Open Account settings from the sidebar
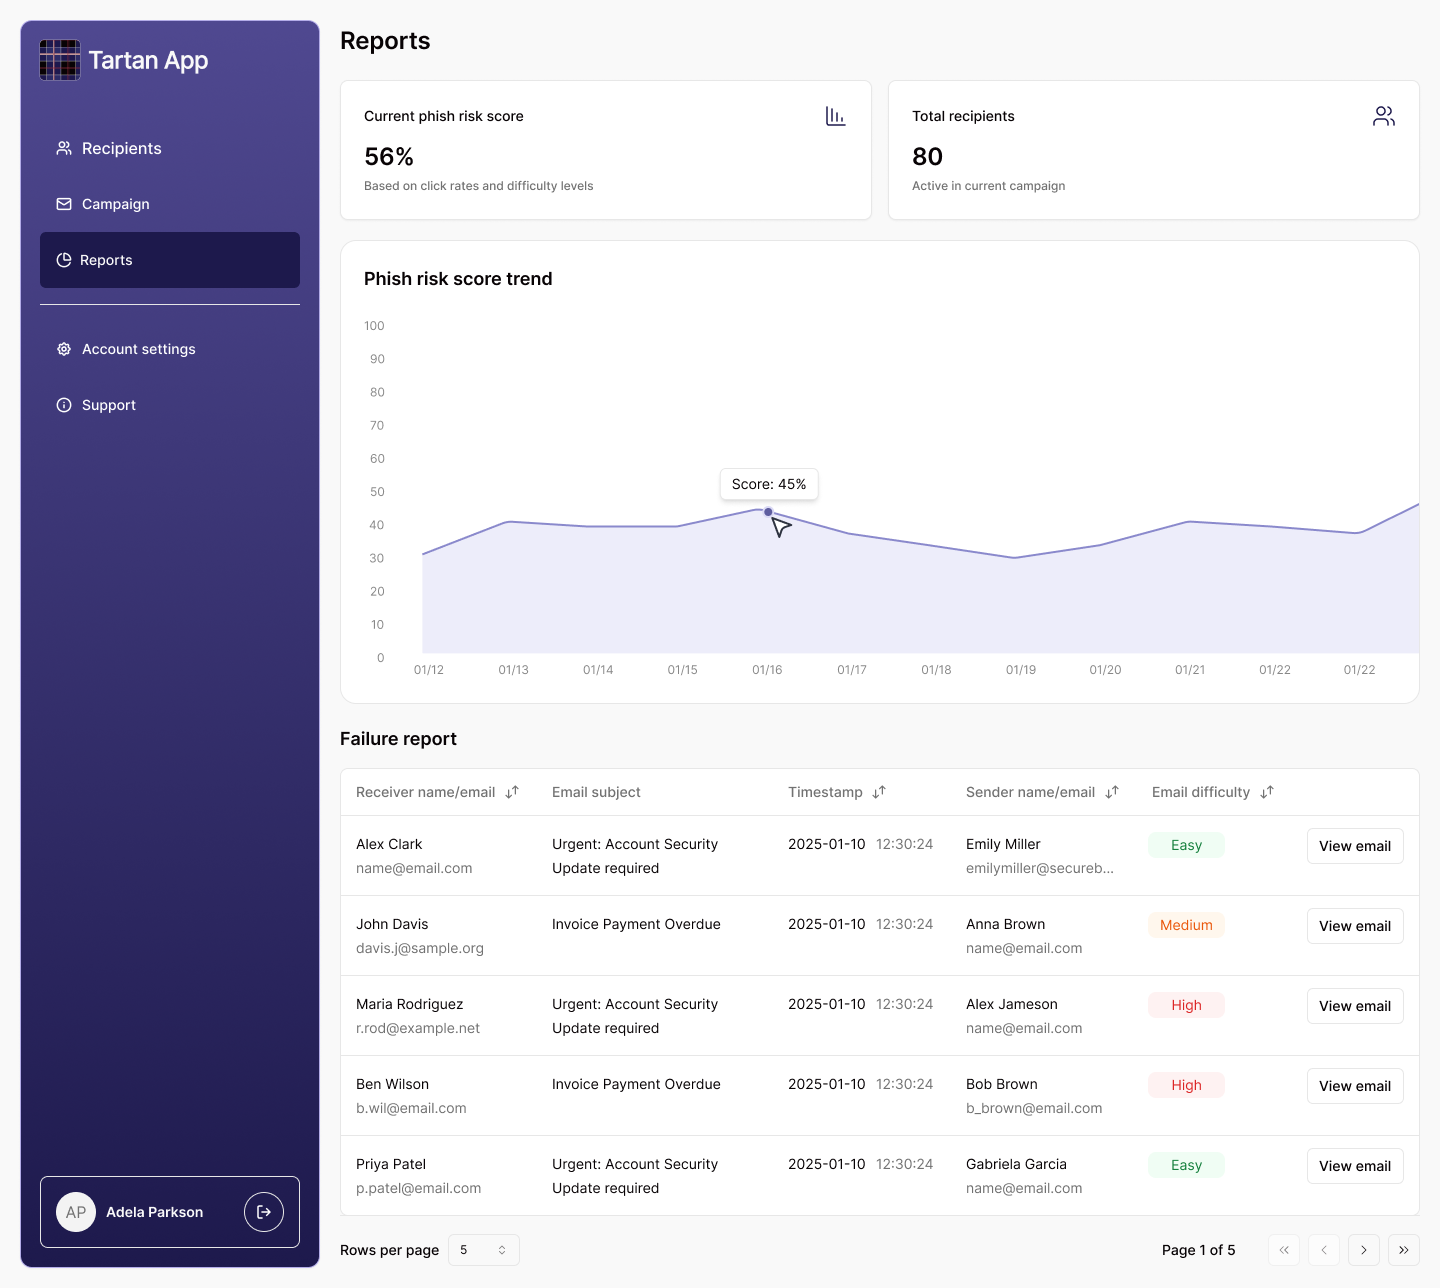The width and height of the screenshot is (1440, 1288). point(138,349)
